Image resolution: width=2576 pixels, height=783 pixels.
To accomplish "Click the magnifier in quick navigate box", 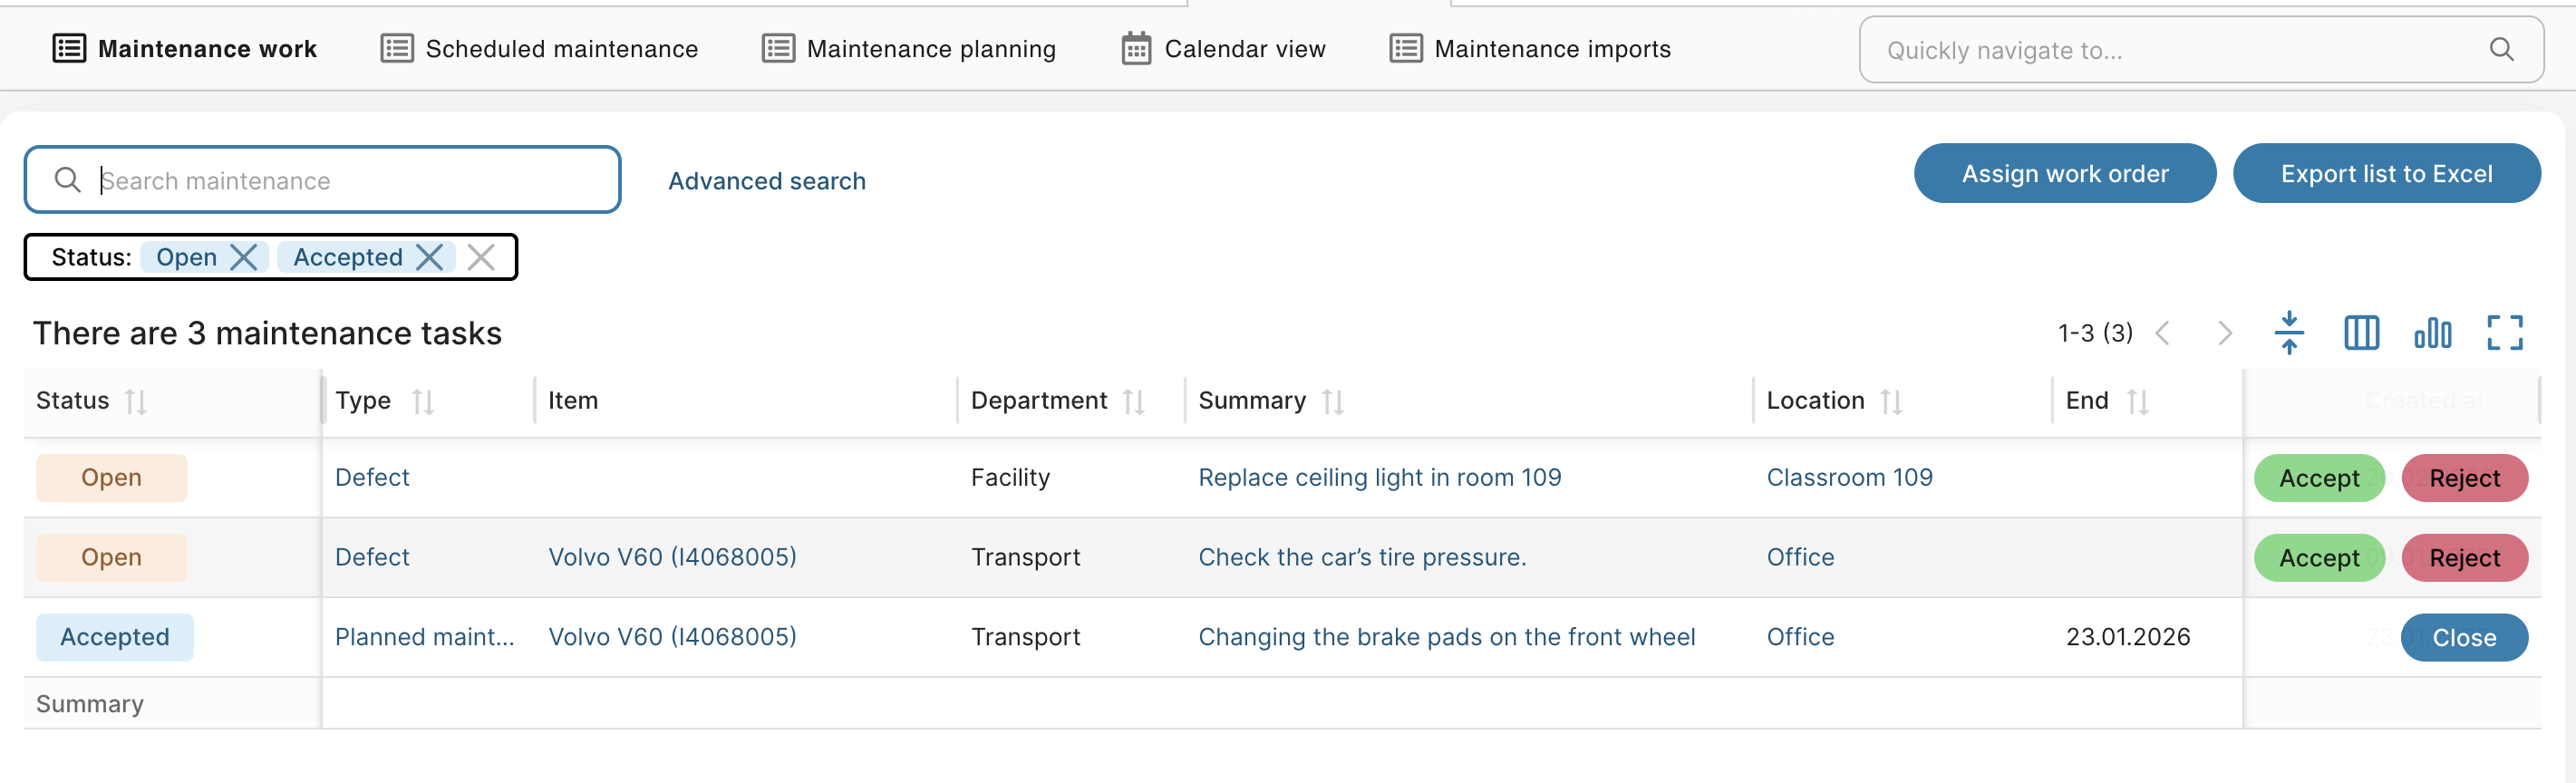I will (x=2501, y=49).
